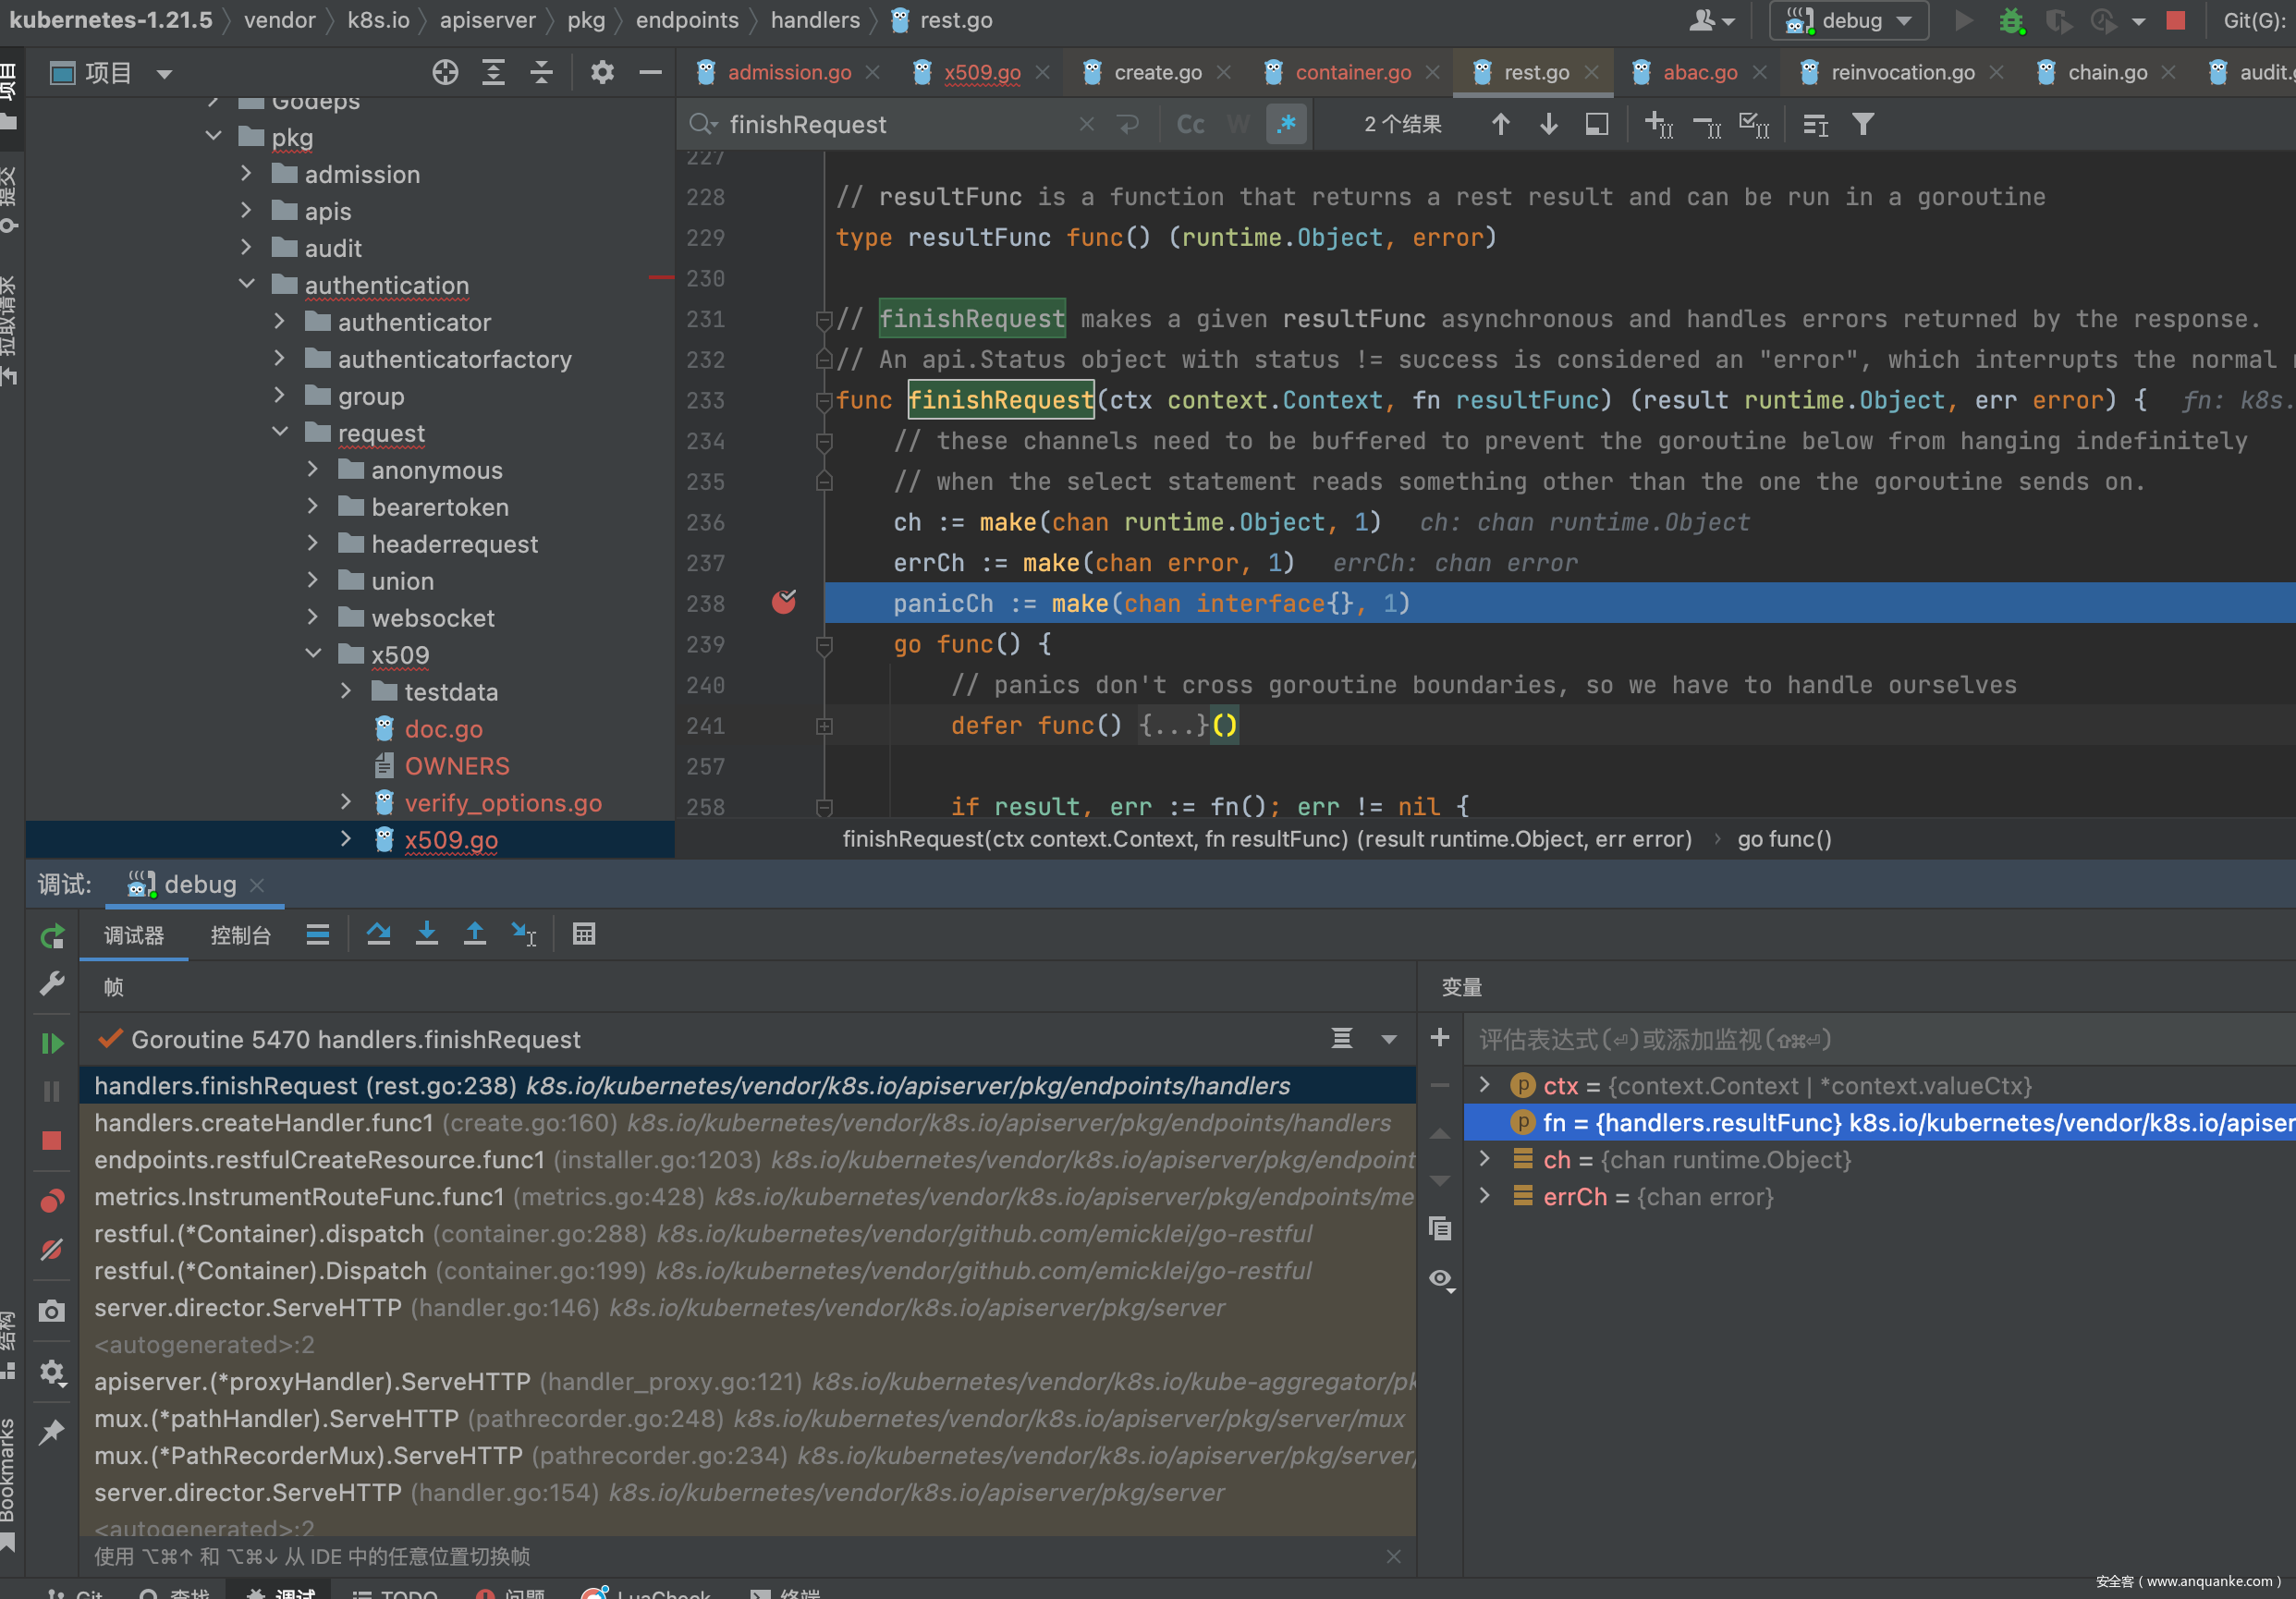2296x1599 pixels.
Task: Click the Step Out debugger icon
Action: [475, 934]
